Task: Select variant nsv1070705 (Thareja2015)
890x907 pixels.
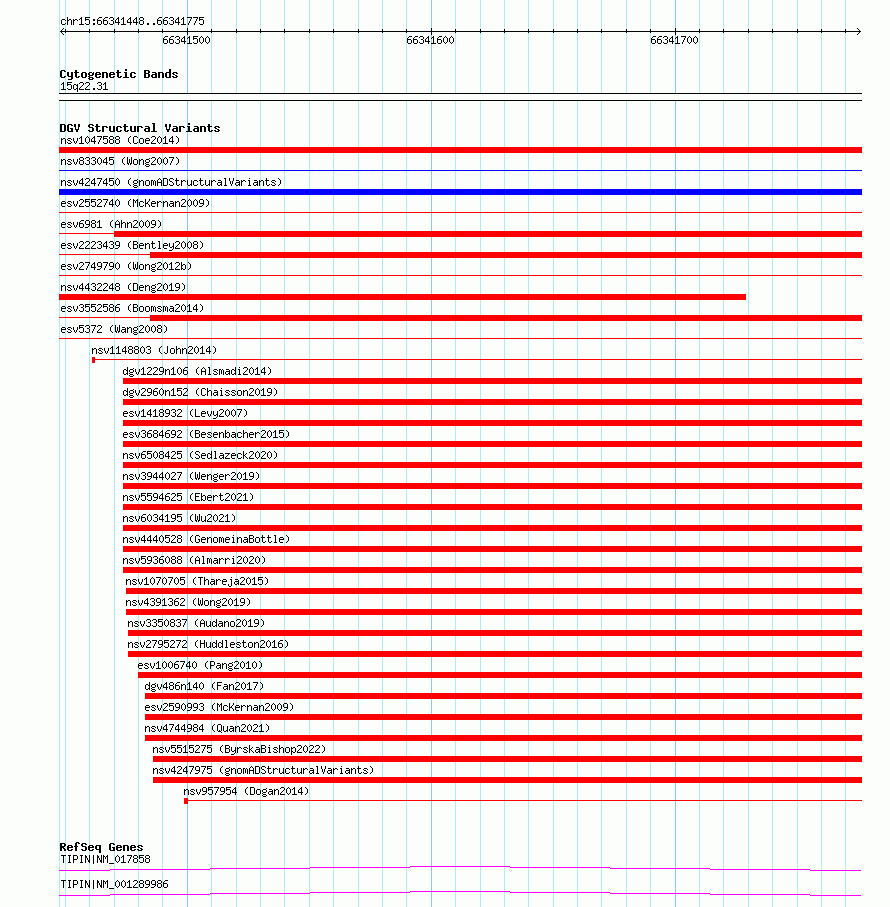Action: click(197, 581)
